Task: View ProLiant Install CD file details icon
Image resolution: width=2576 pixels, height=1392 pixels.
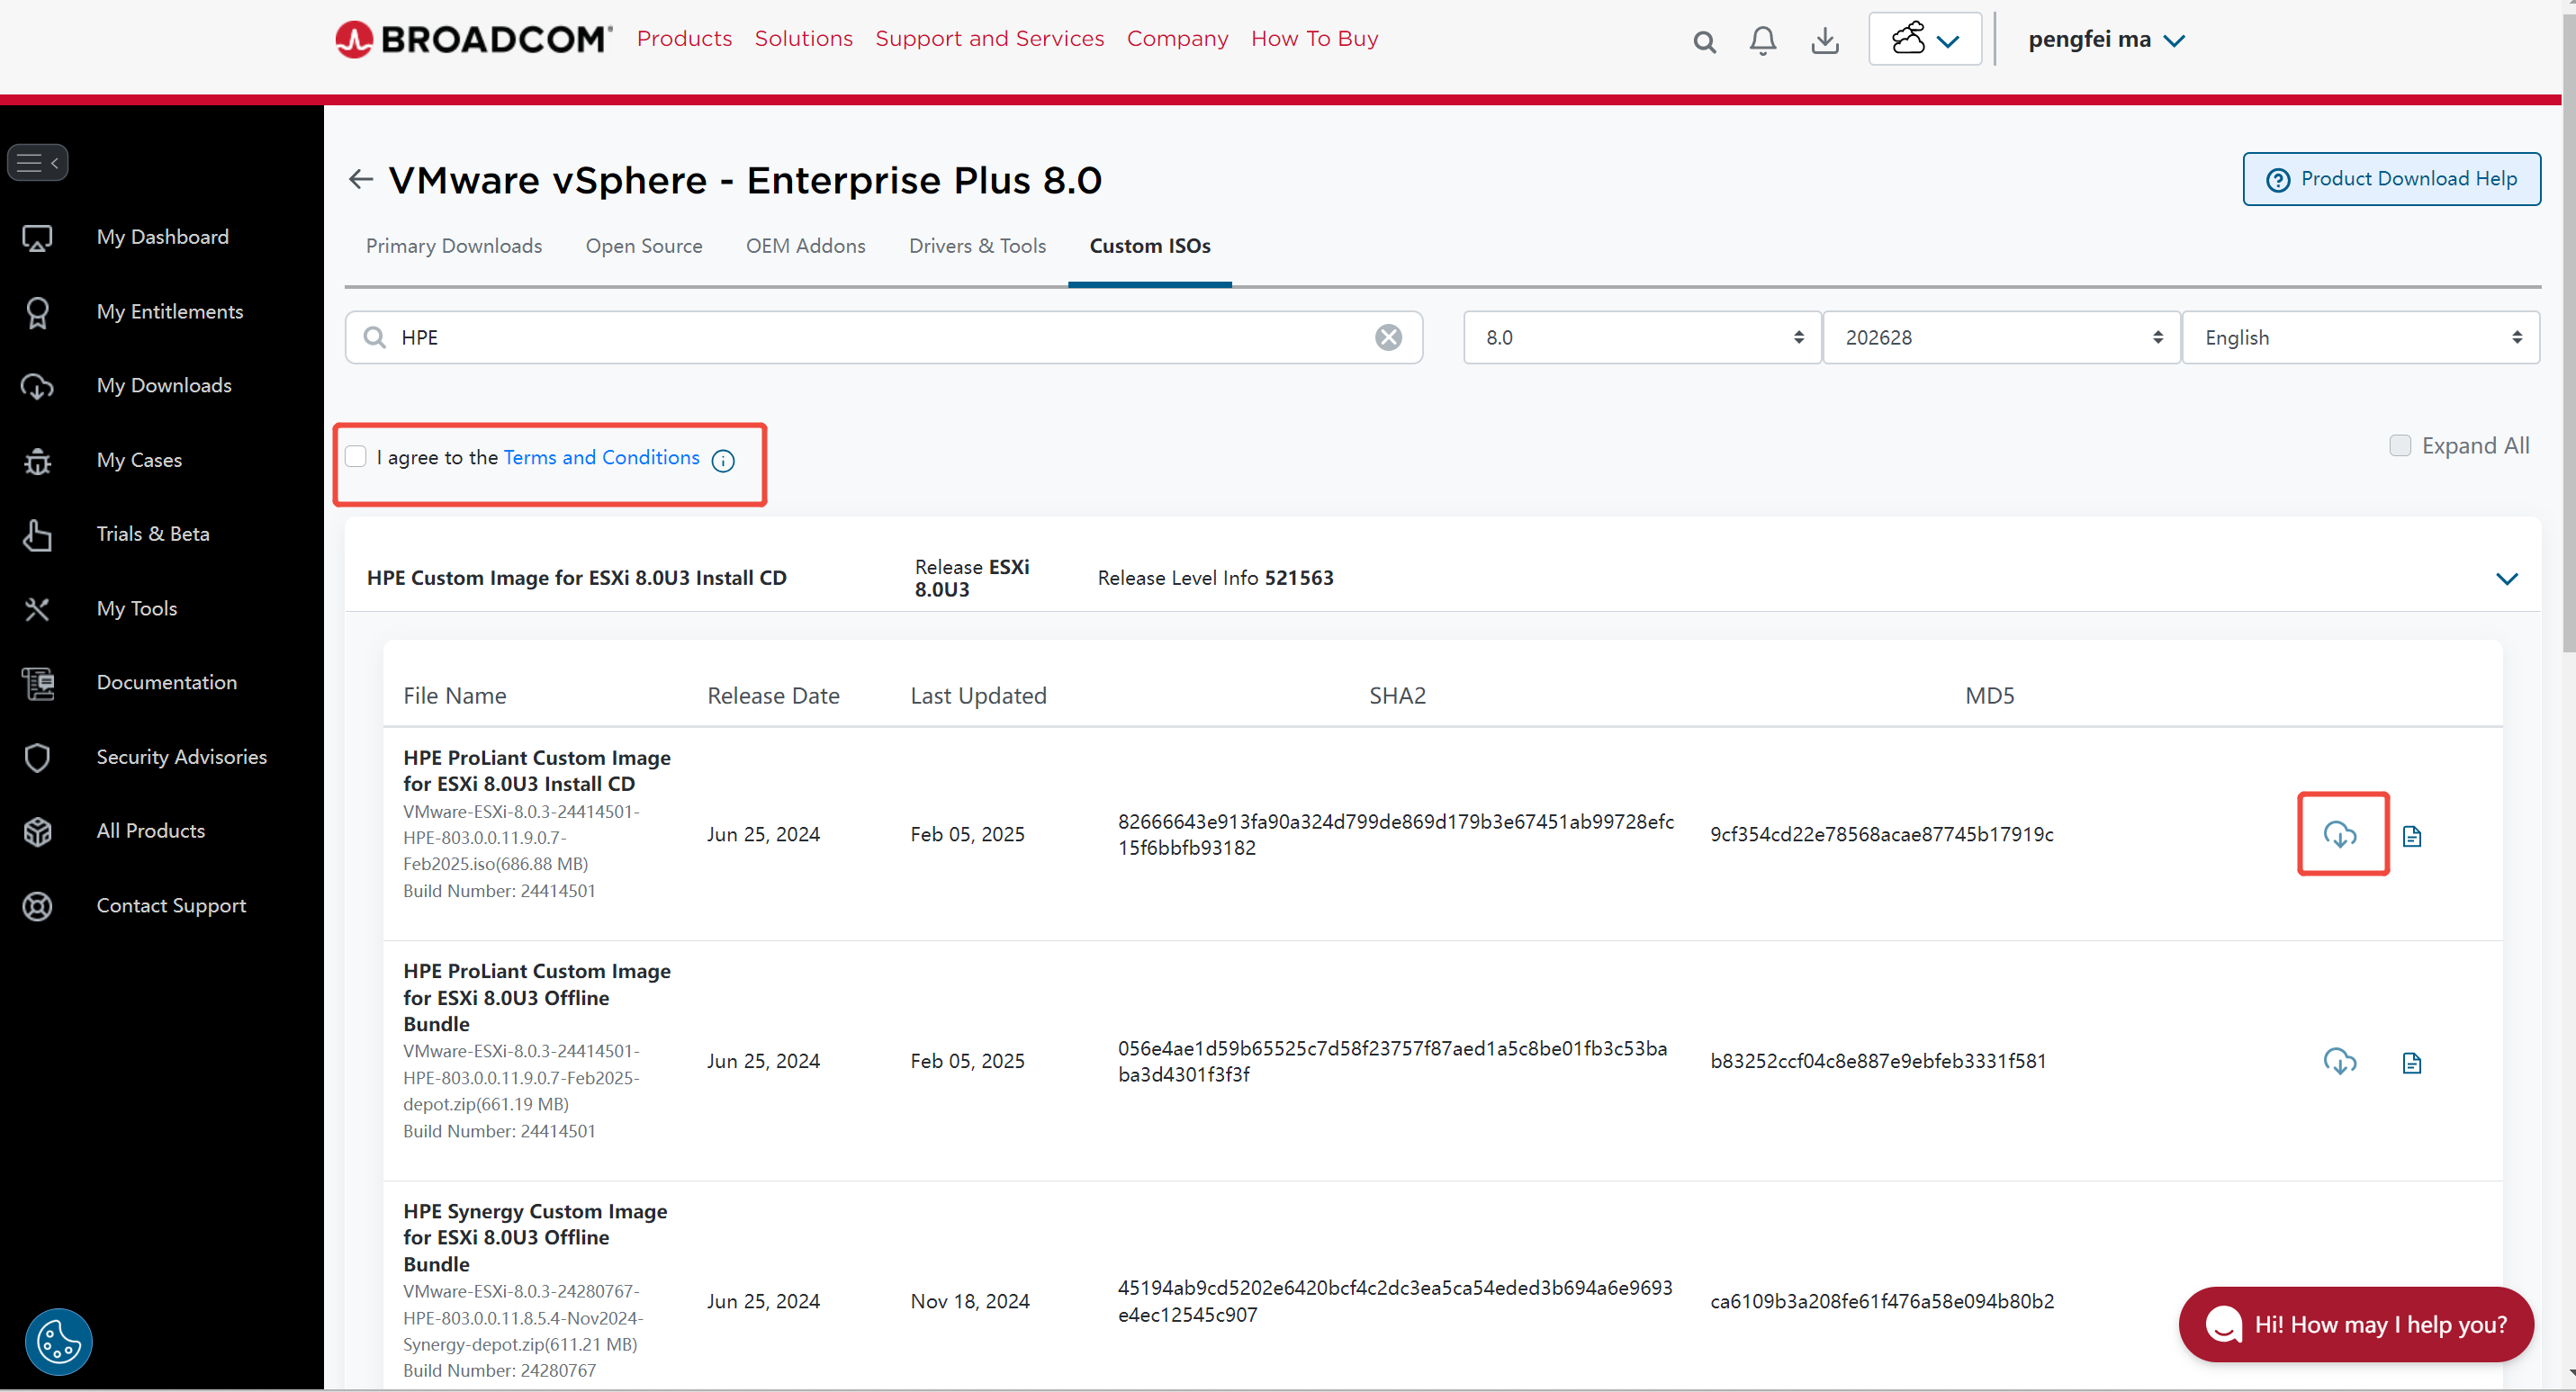Action: 2412,836
